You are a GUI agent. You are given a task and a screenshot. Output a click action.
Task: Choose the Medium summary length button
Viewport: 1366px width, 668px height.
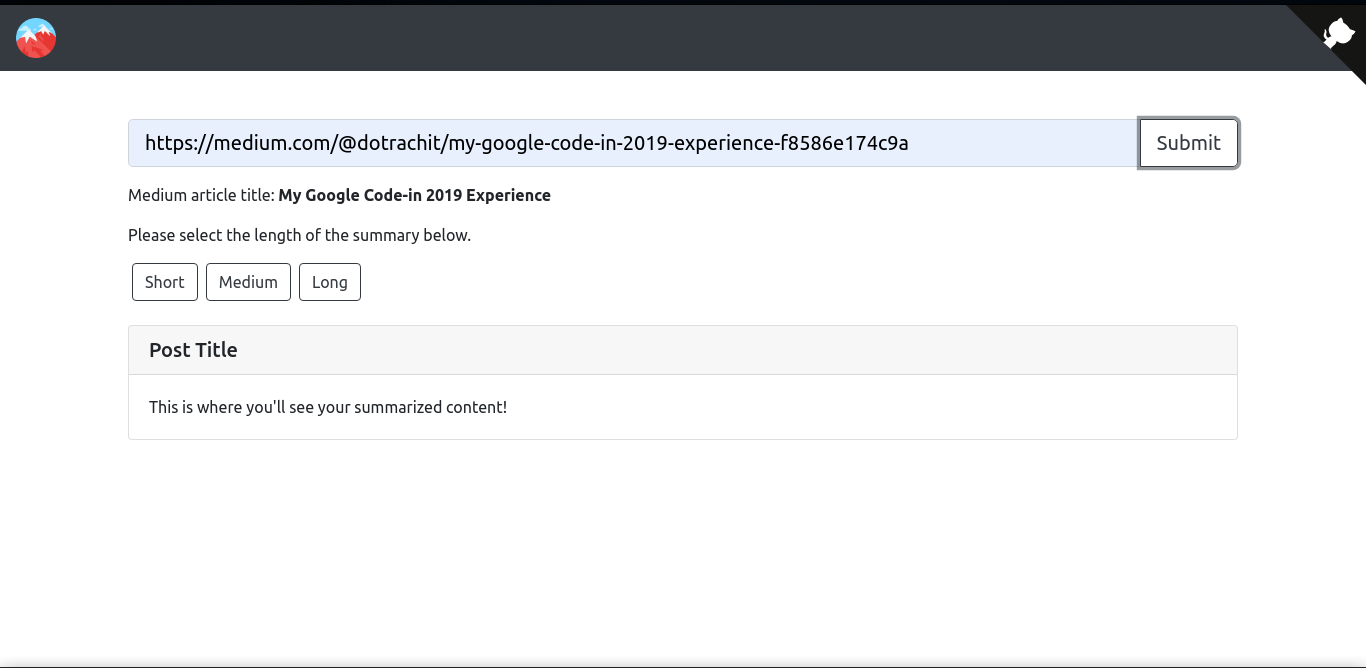click(x=248, y=282)
